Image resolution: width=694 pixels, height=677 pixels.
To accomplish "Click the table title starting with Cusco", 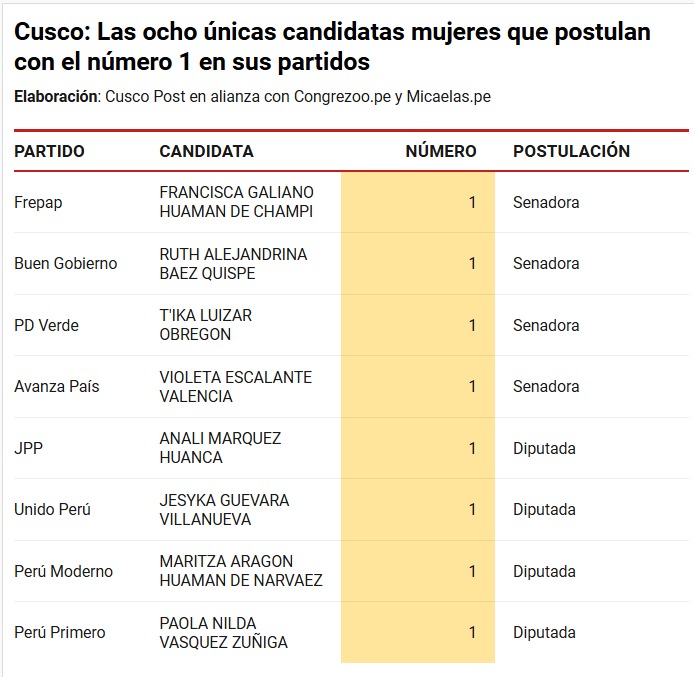I will click(332, 47).
